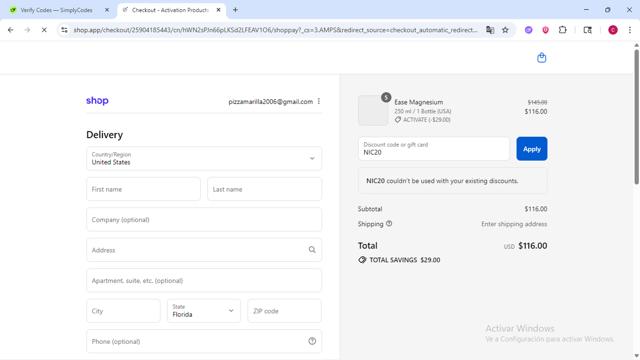Expand the Country/Region dropdown

204,158
